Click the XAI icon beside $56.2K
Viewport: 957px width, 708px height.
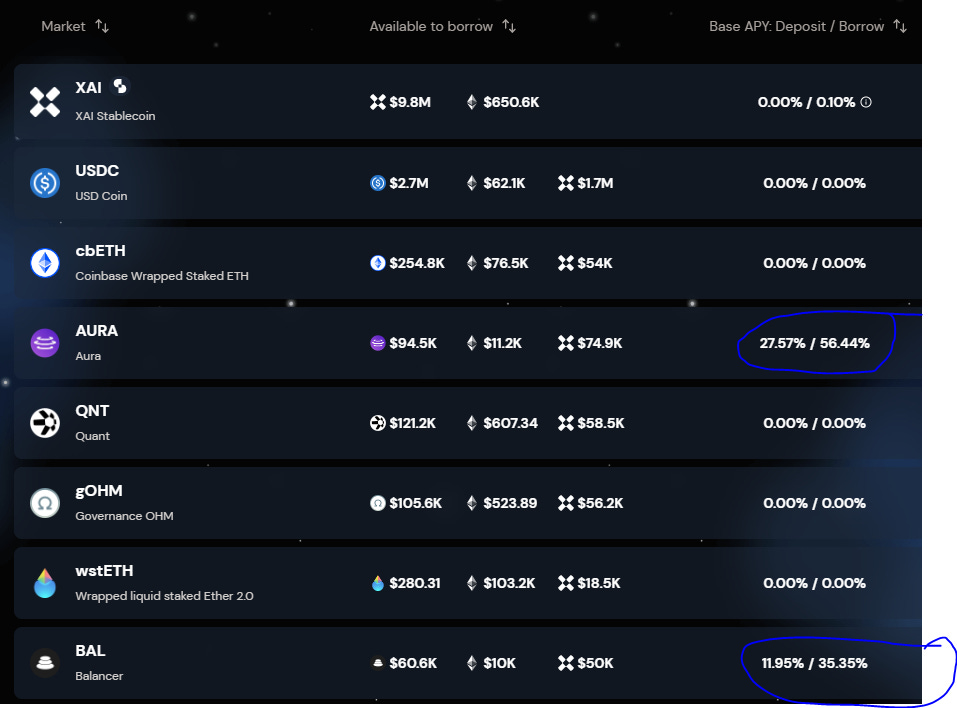(x=566, y=503)
